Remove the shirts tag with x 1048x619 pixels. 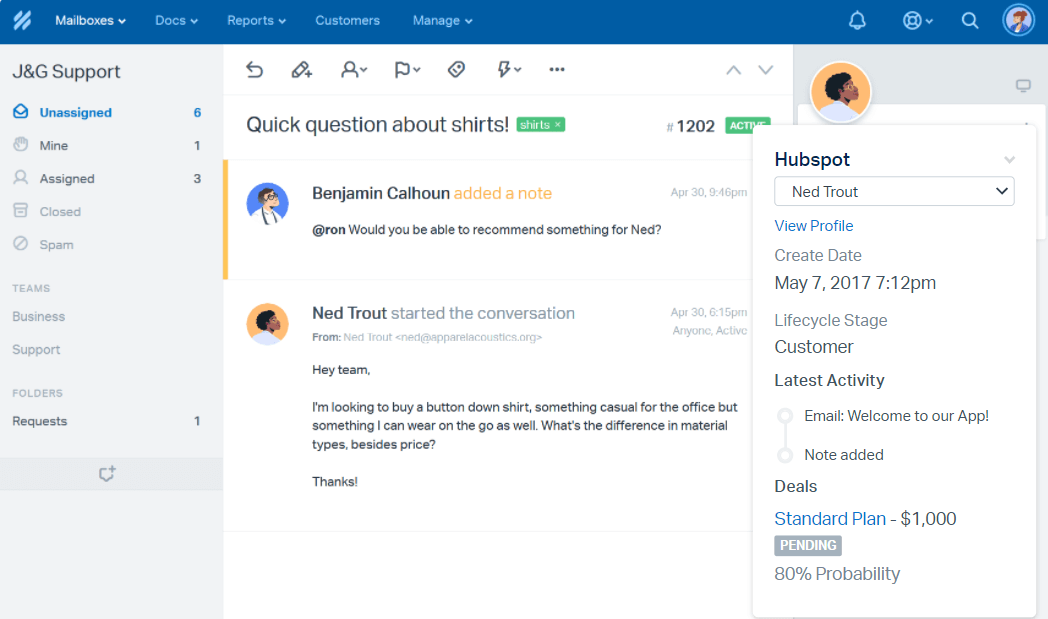(558, 125)
